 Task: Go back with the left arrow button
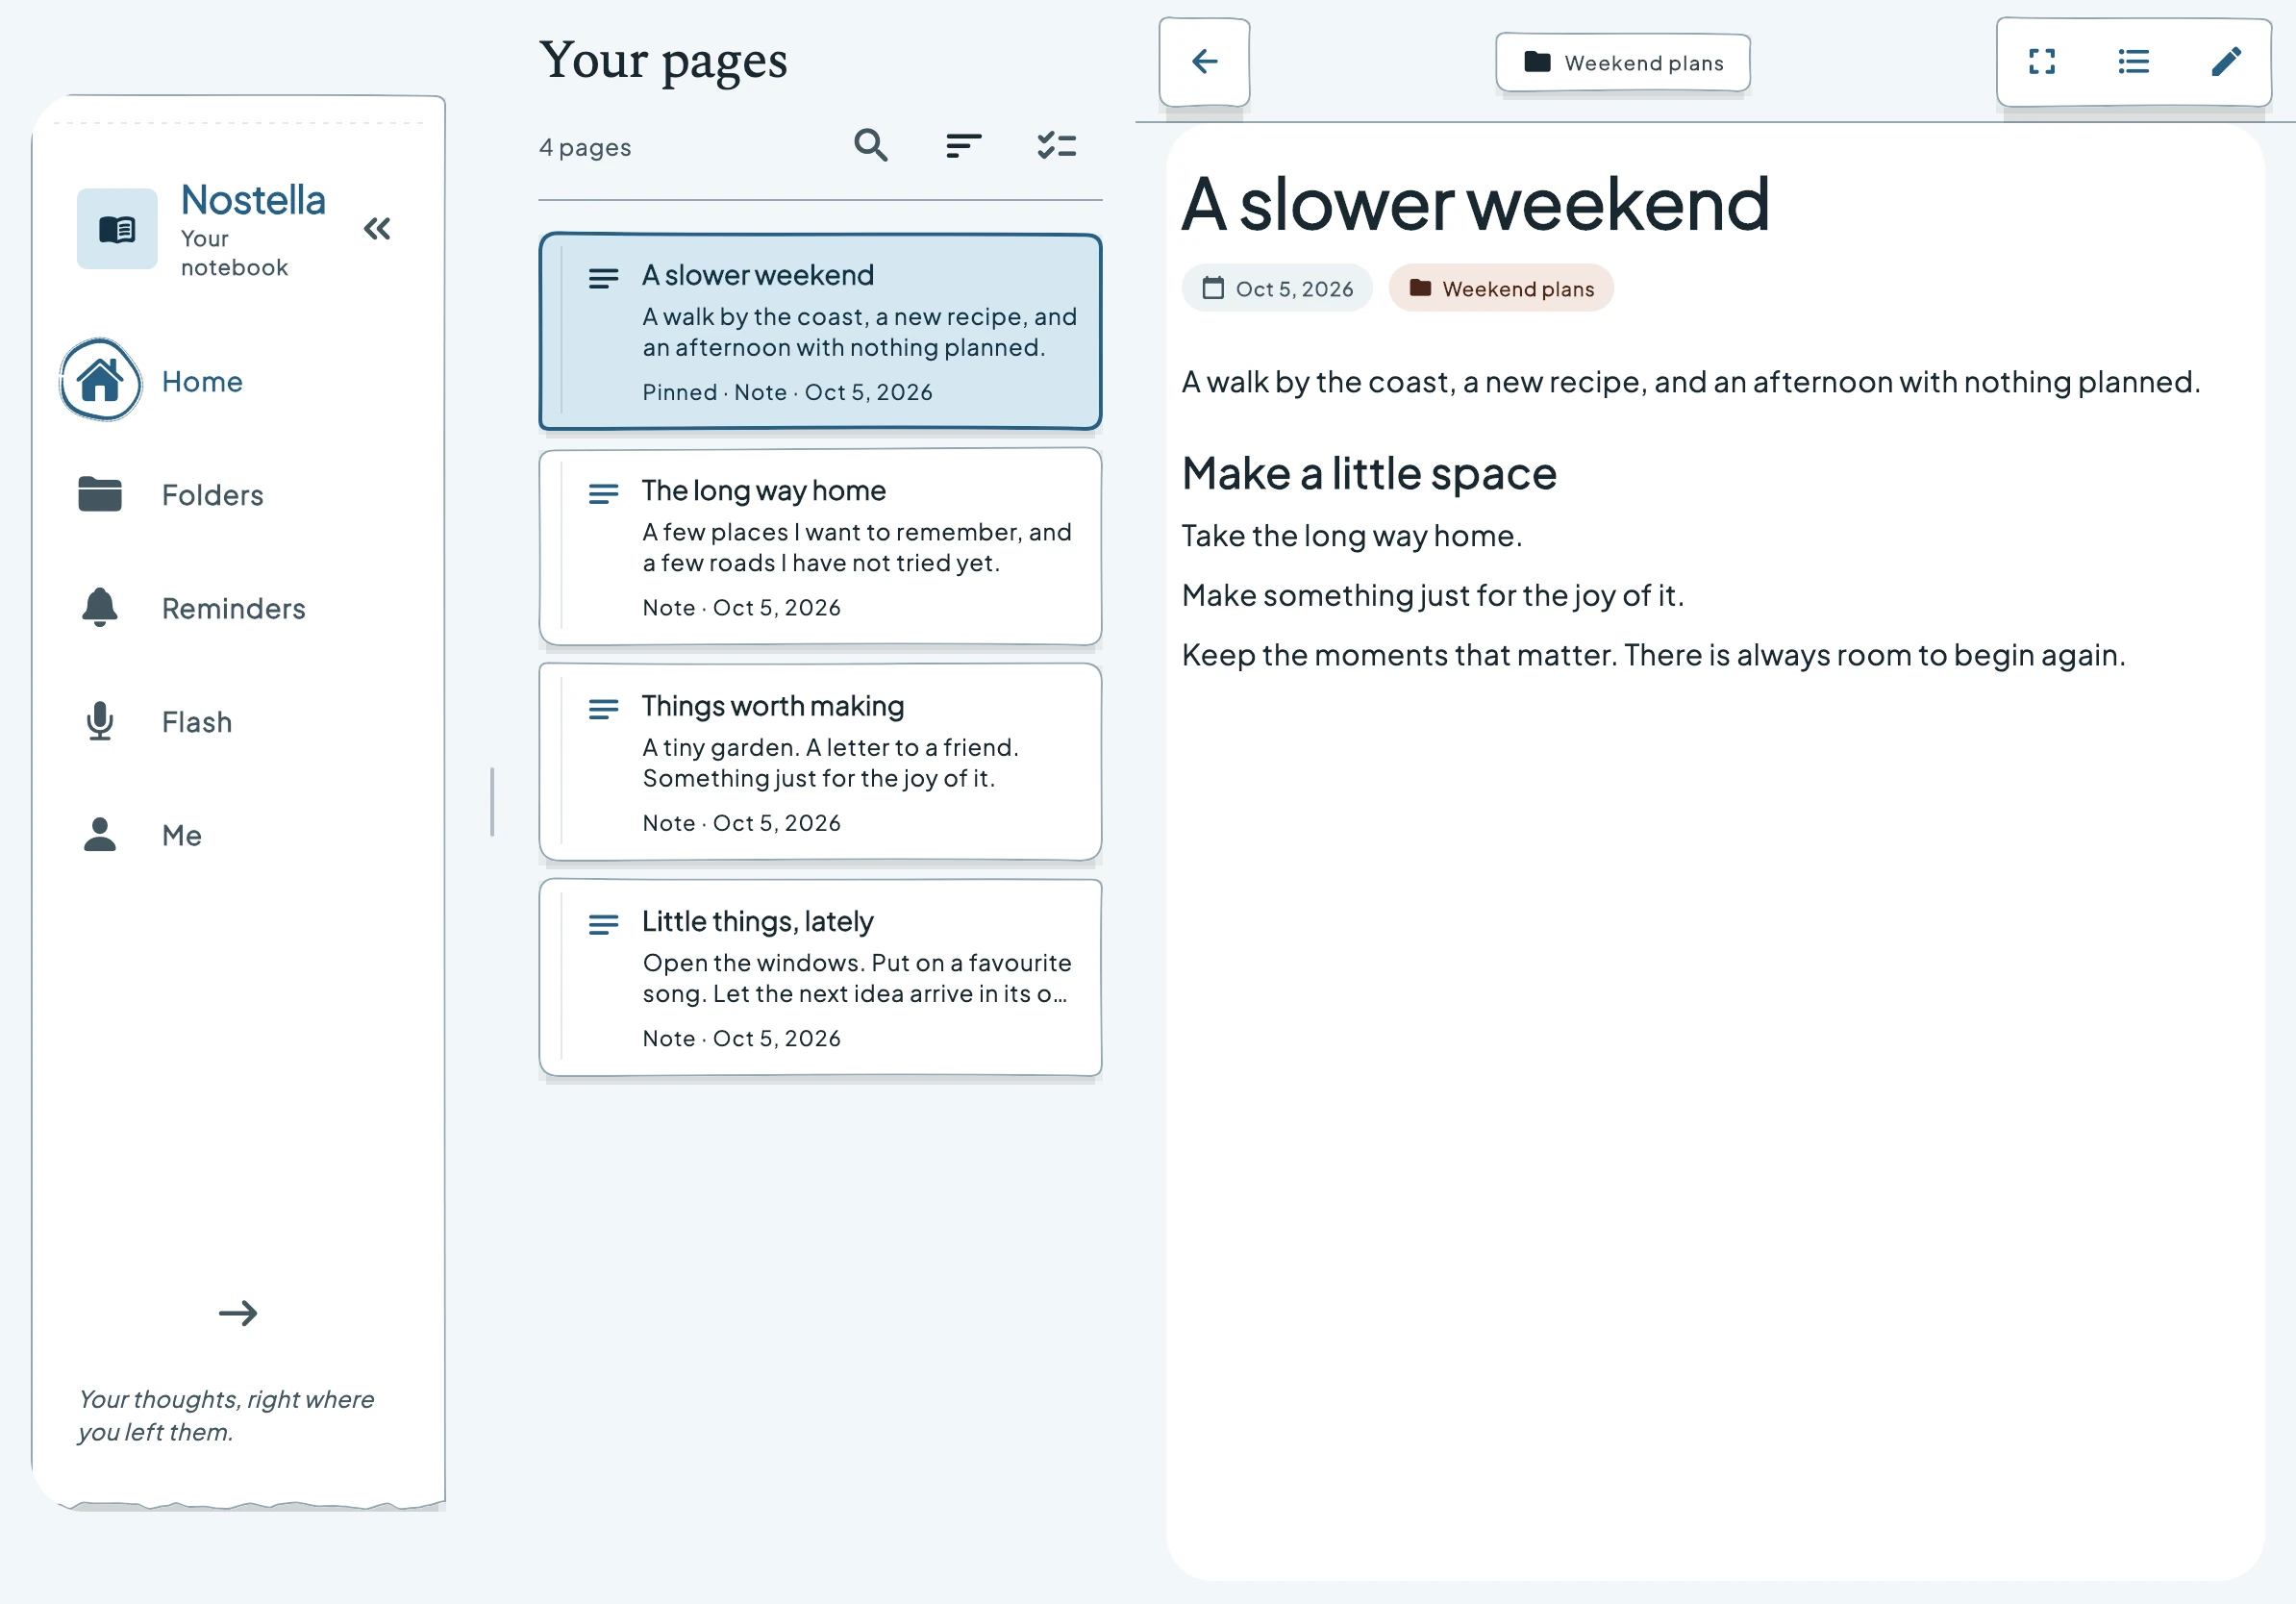tap(1204, 62)
